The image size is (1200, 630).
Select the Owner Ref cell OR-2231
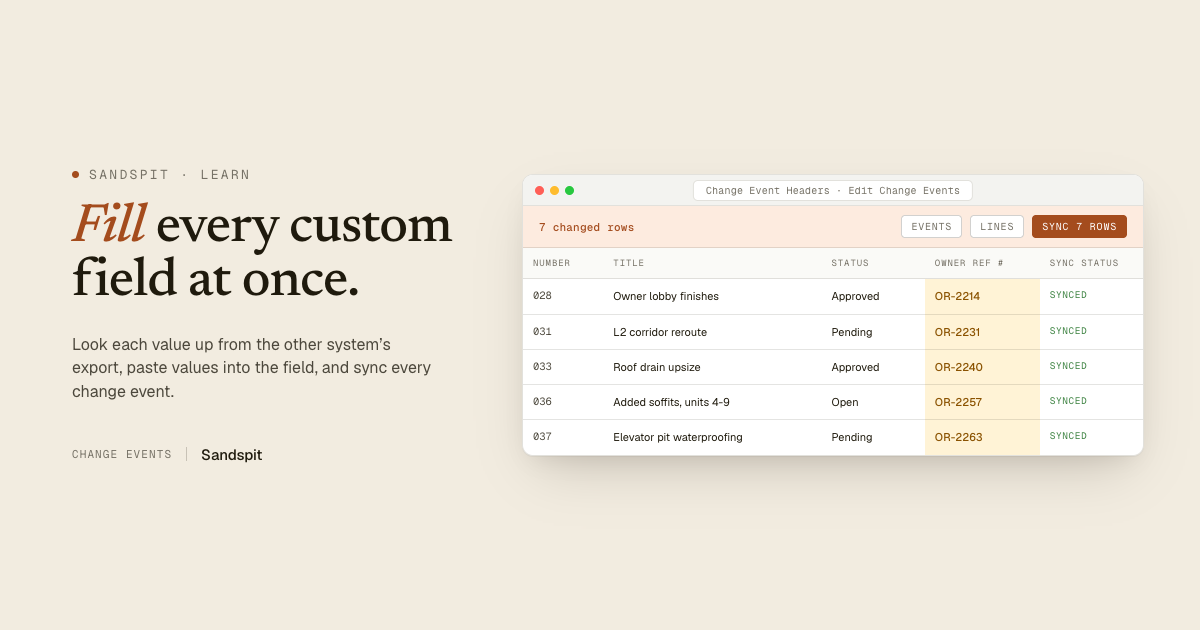(982, 332)
